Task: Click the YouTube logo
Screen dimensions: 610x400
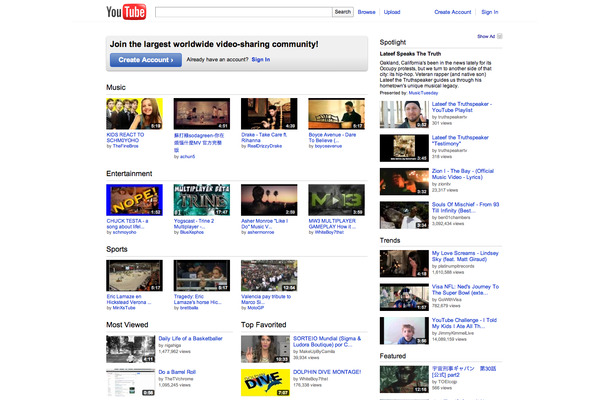Action: (x=126, y=12)
